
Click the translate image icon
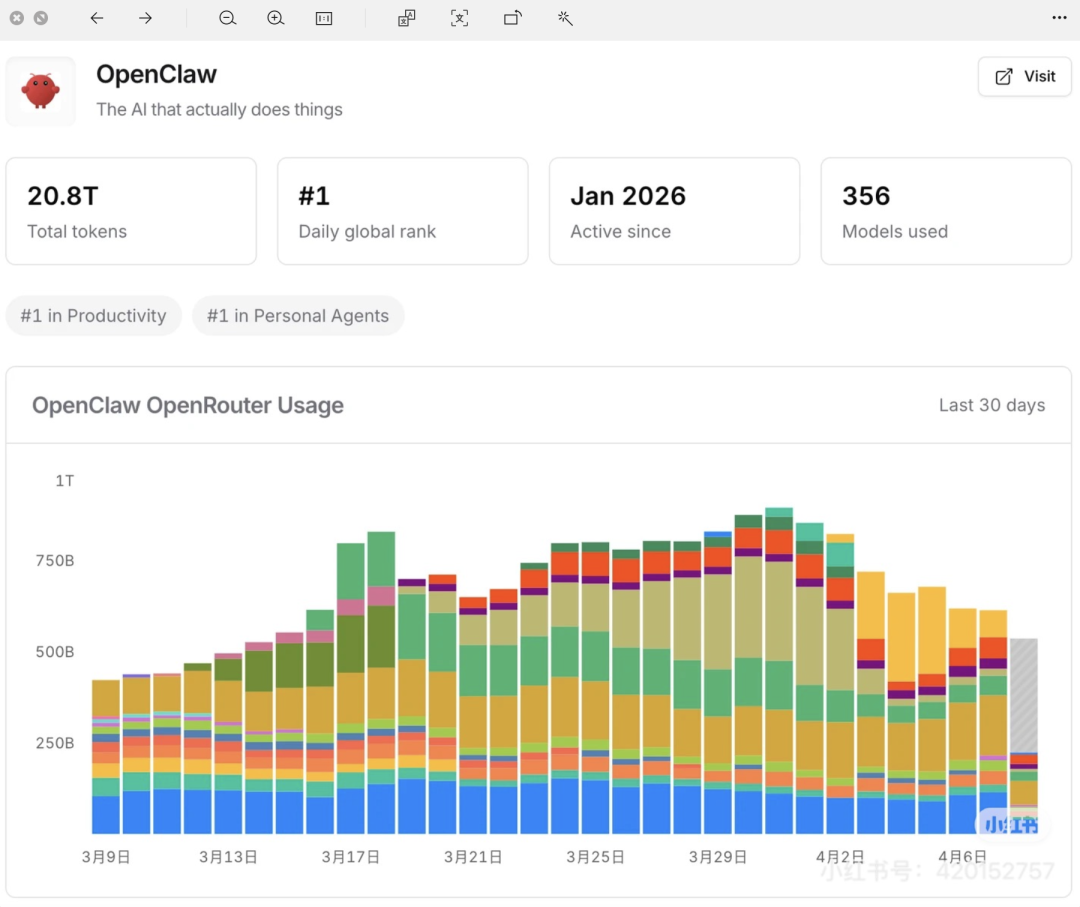(x=406, y=18)
